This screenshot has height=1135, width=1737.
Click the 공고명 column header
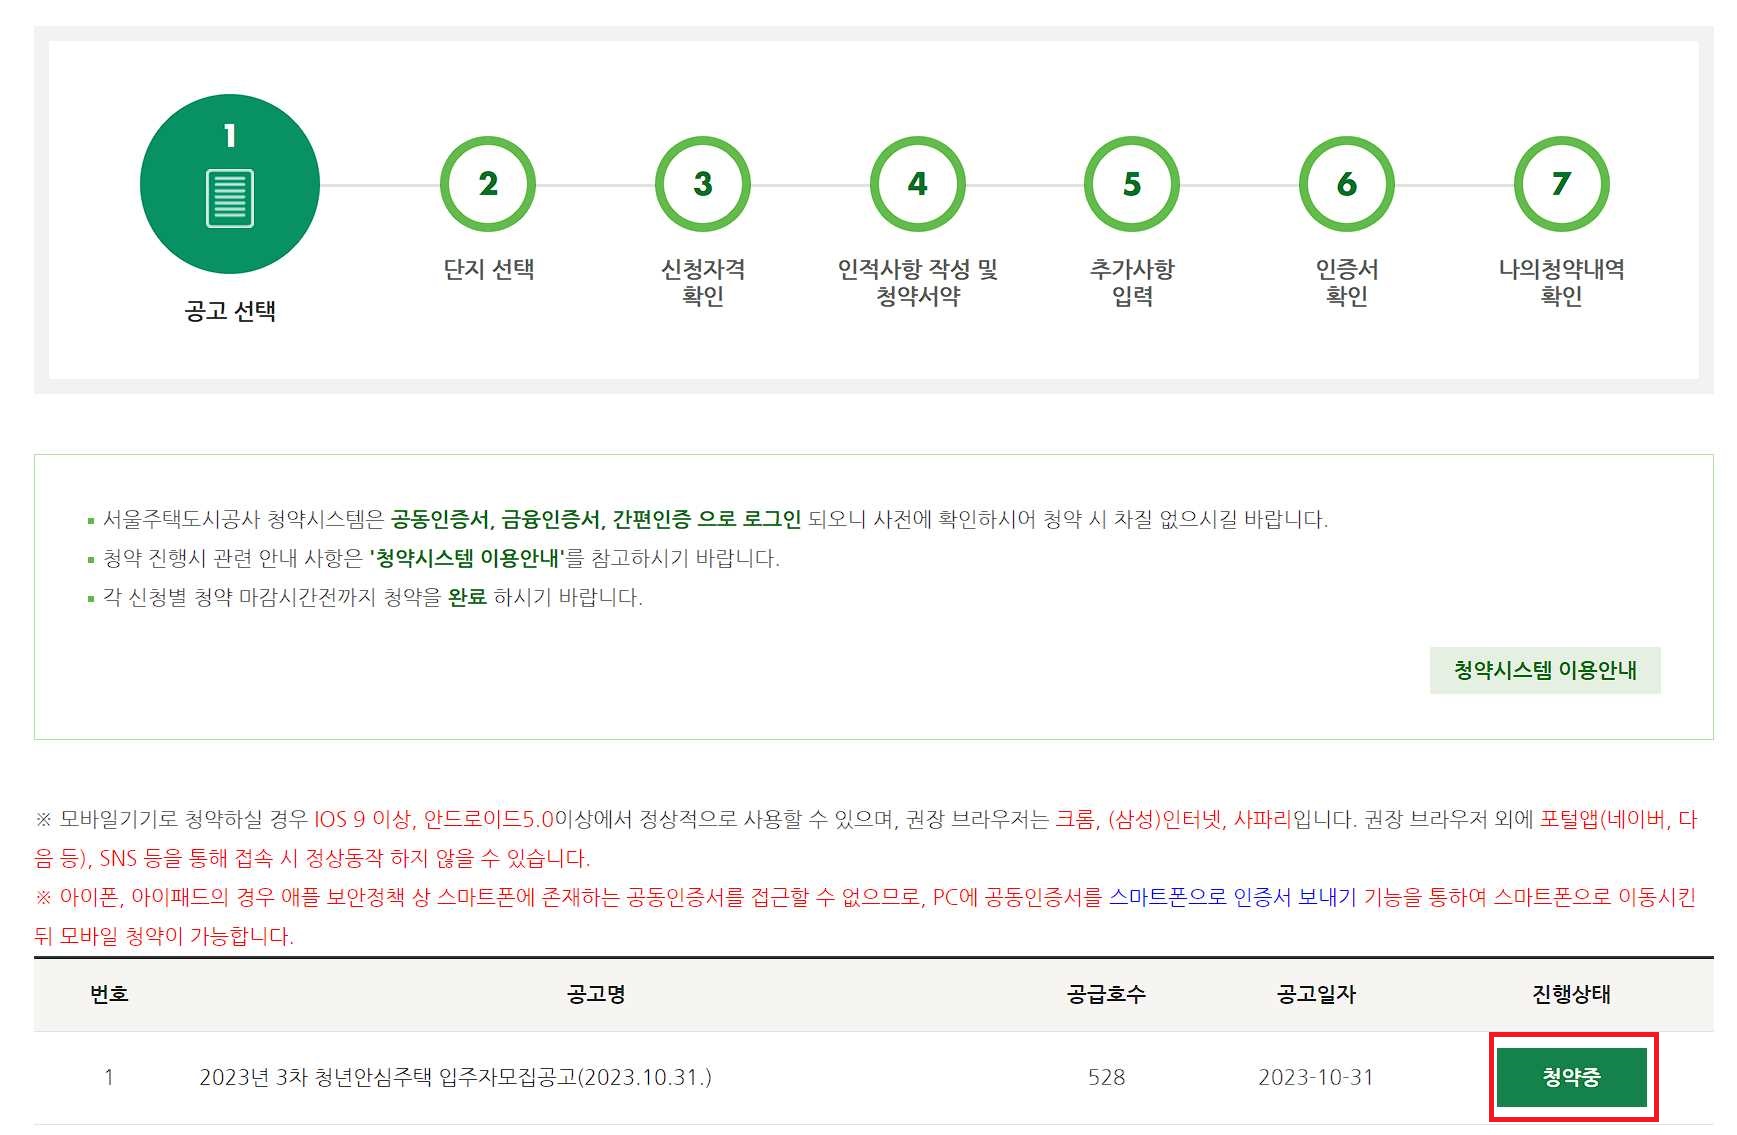(596, 994)
